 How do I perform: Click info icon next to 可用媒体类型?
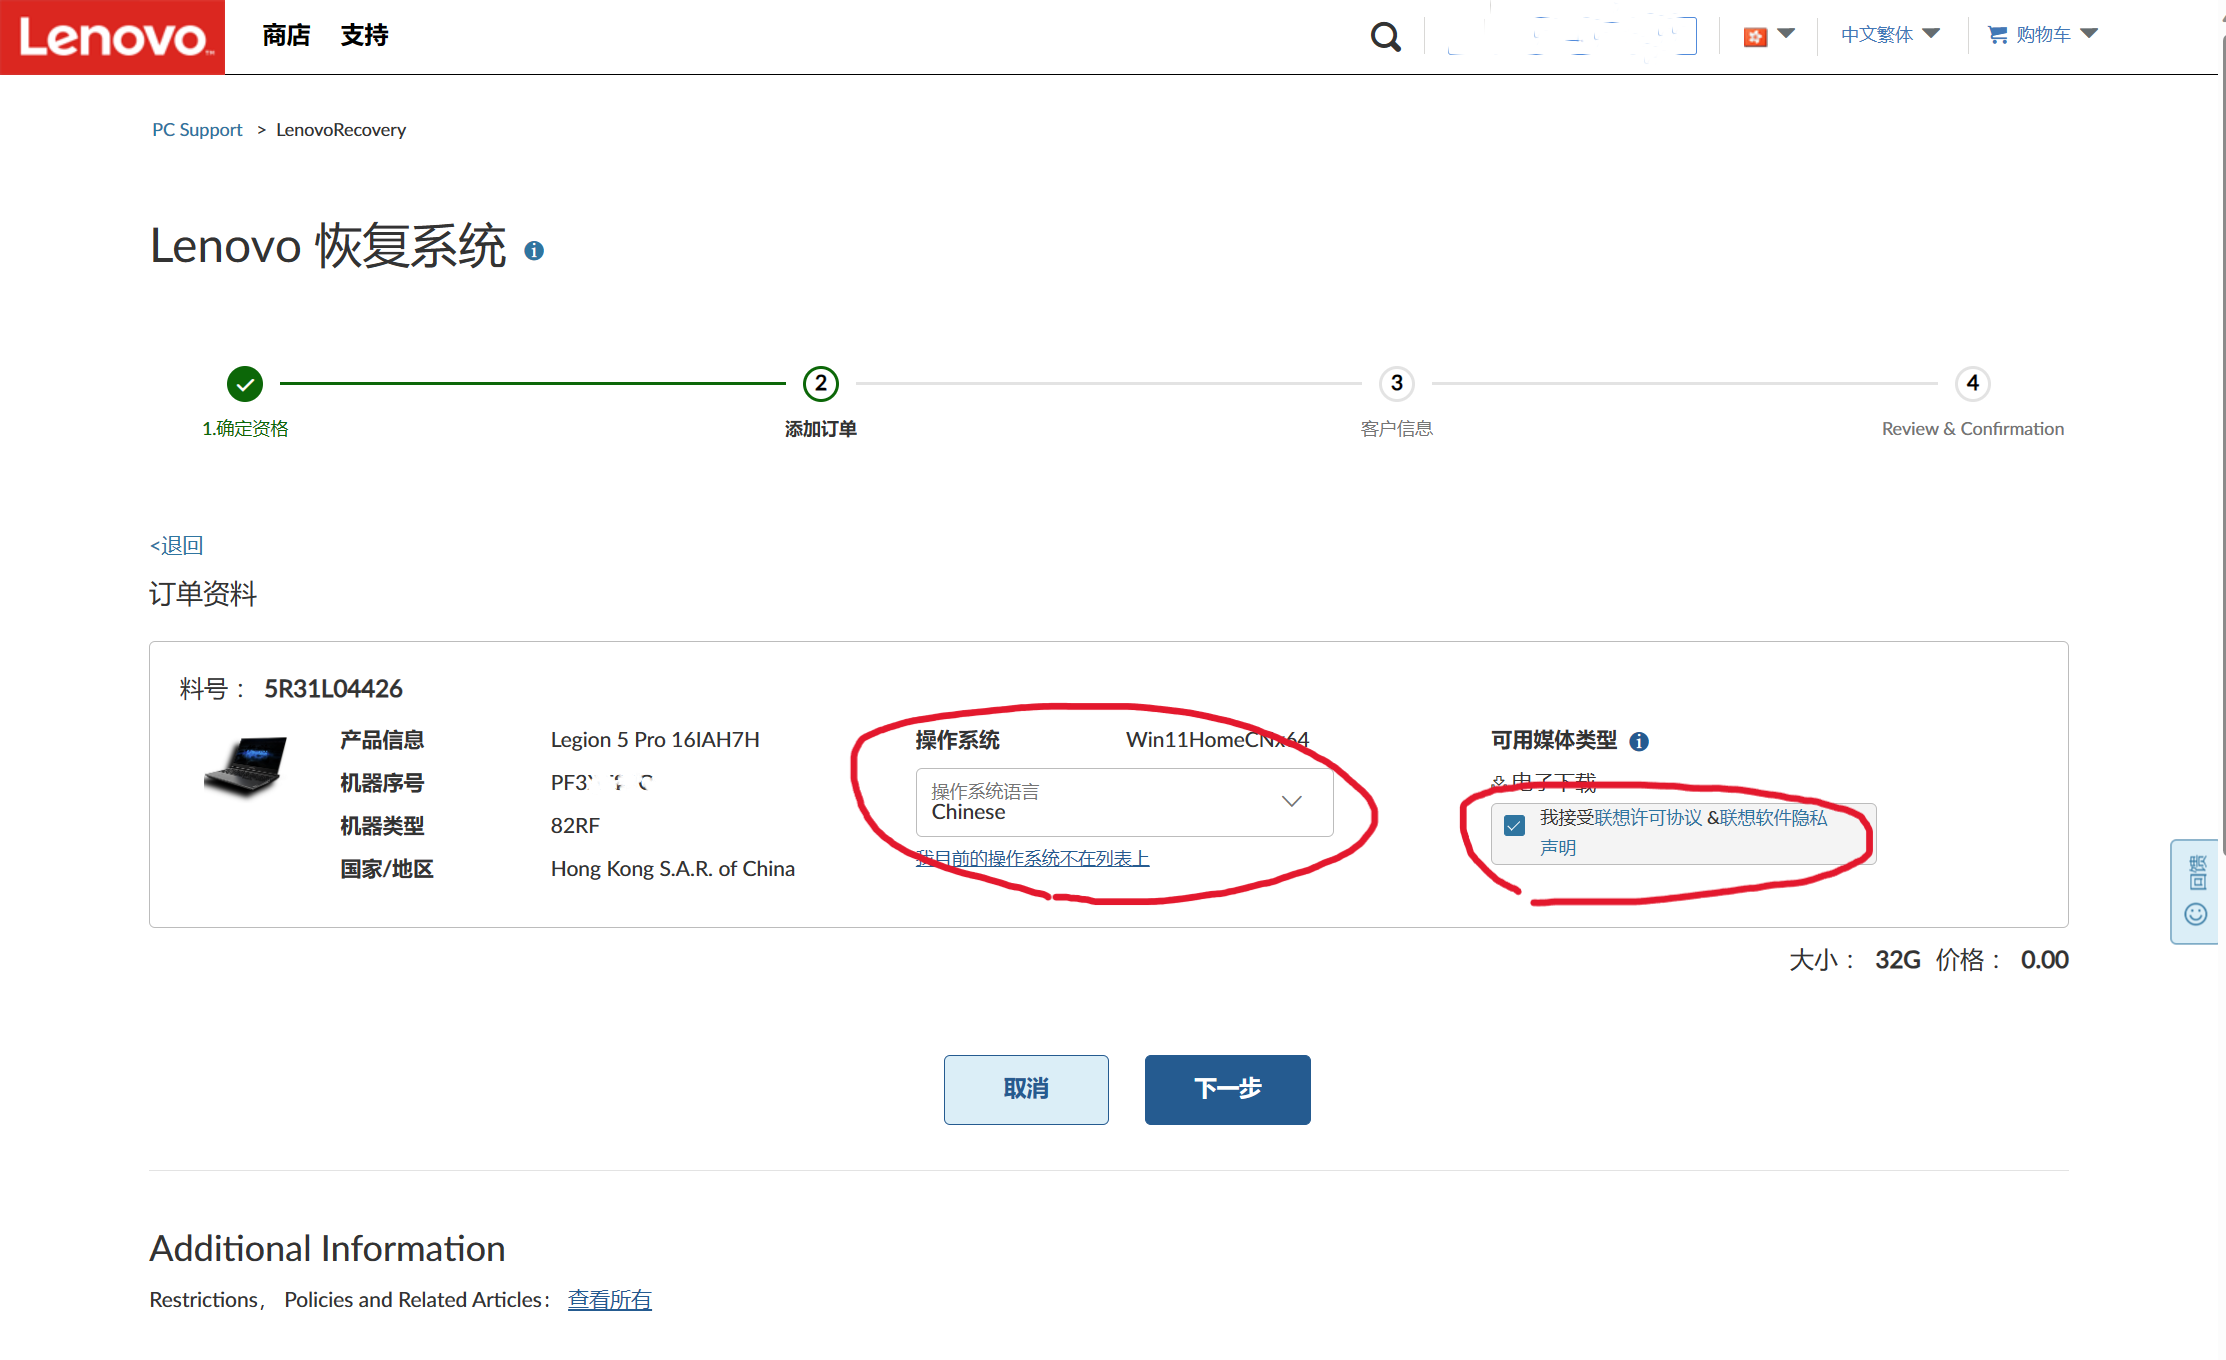point(1639,742)
